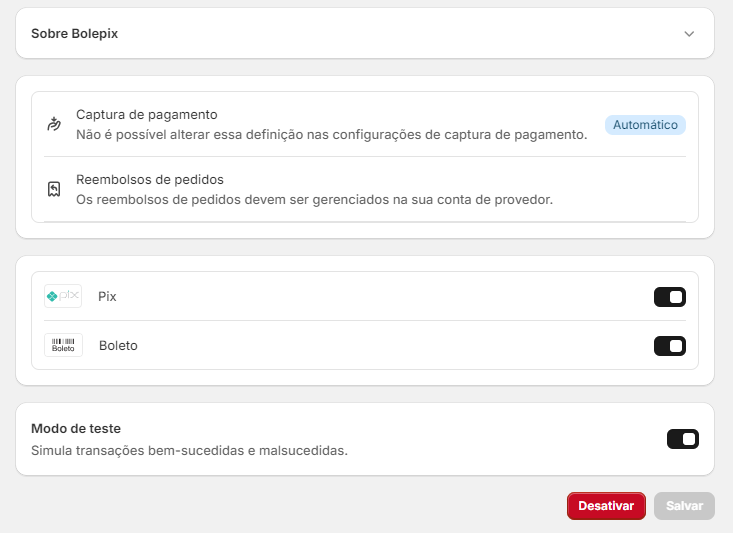The image size is (733, 533).
Task: Click the Modo de teste heading
Action: pyautogui.click(x=76, y=428)
